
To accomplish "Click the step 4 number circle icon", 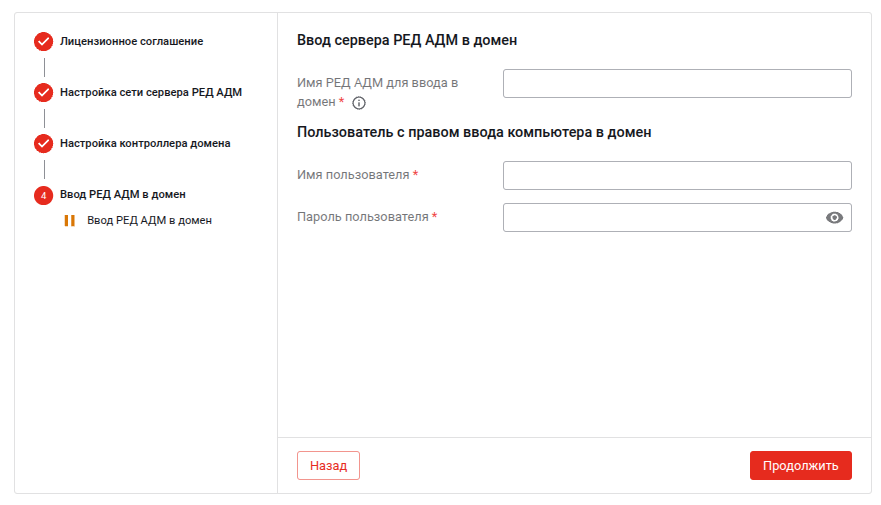I will click(43, 195).
